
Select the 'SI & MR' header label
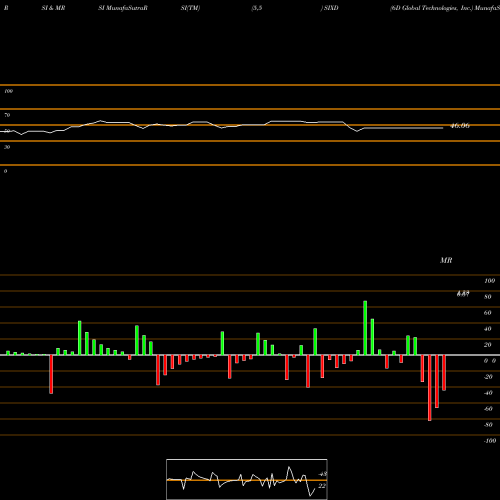(53, 8)
